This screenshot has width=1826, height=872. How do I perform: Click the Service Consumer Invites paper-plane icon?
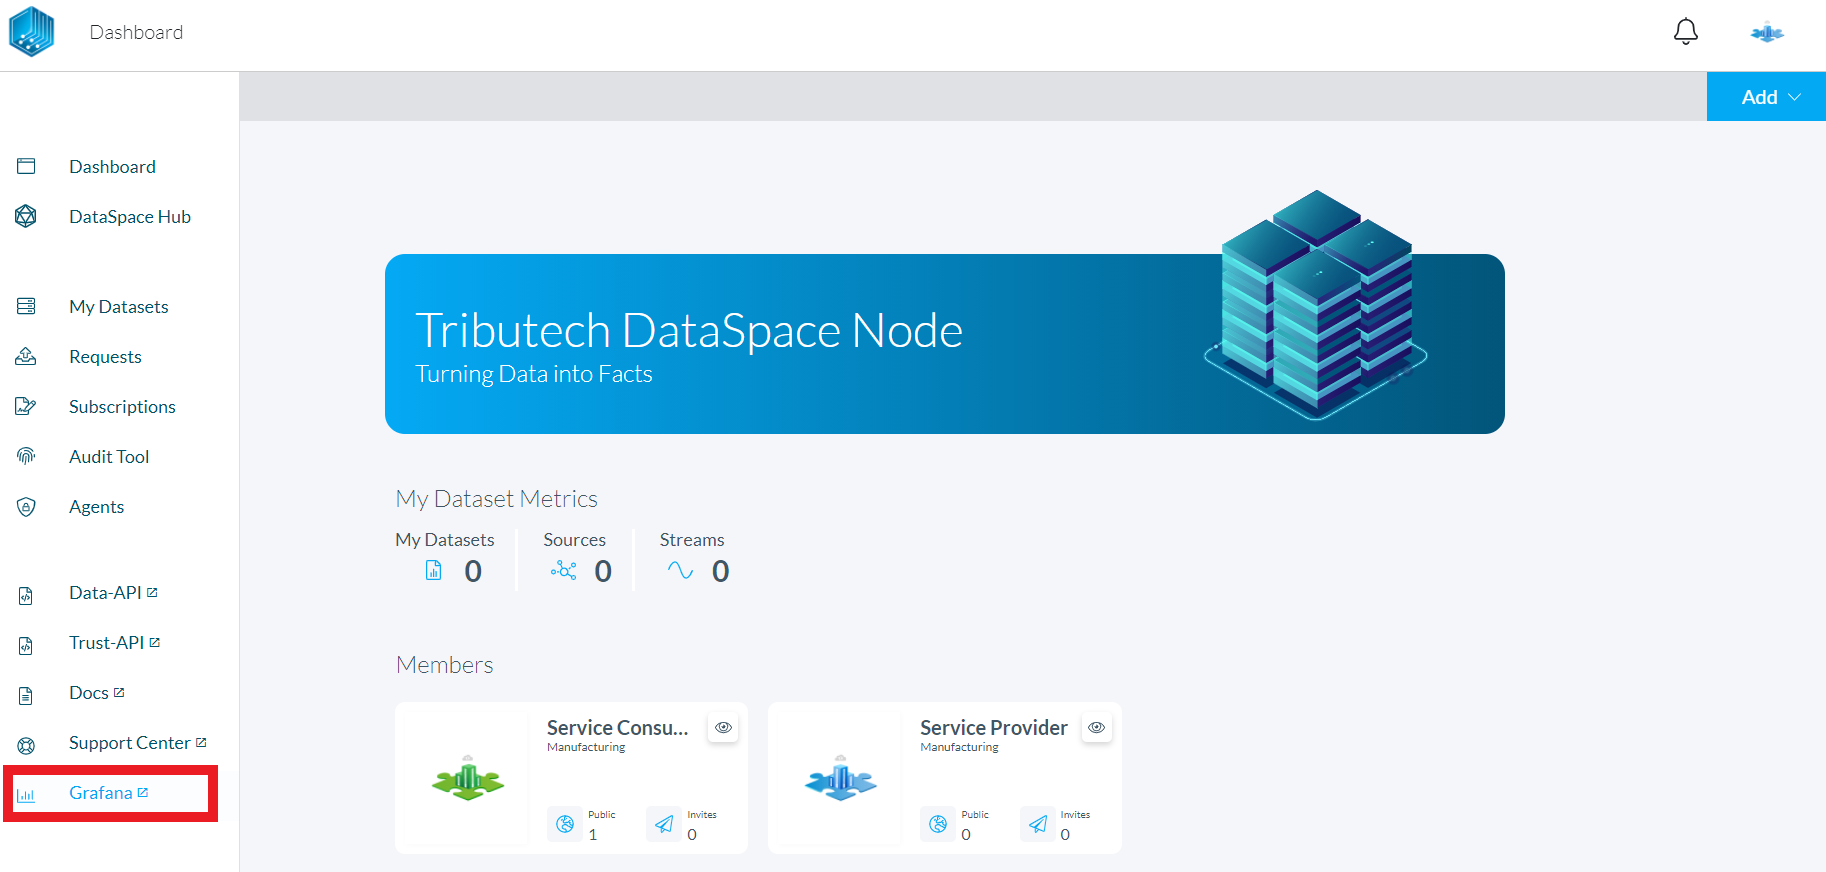pyautogui.click(x=664, y=824)
